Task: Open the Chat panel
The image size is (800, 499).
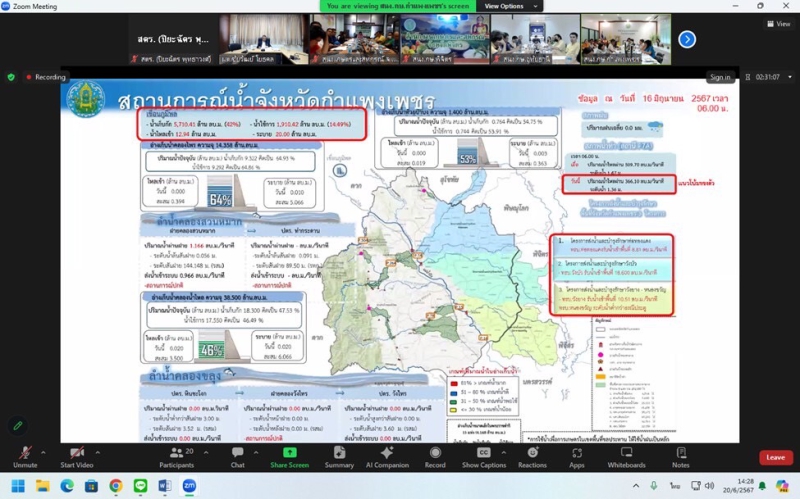Action: click(x=237, y=455)
